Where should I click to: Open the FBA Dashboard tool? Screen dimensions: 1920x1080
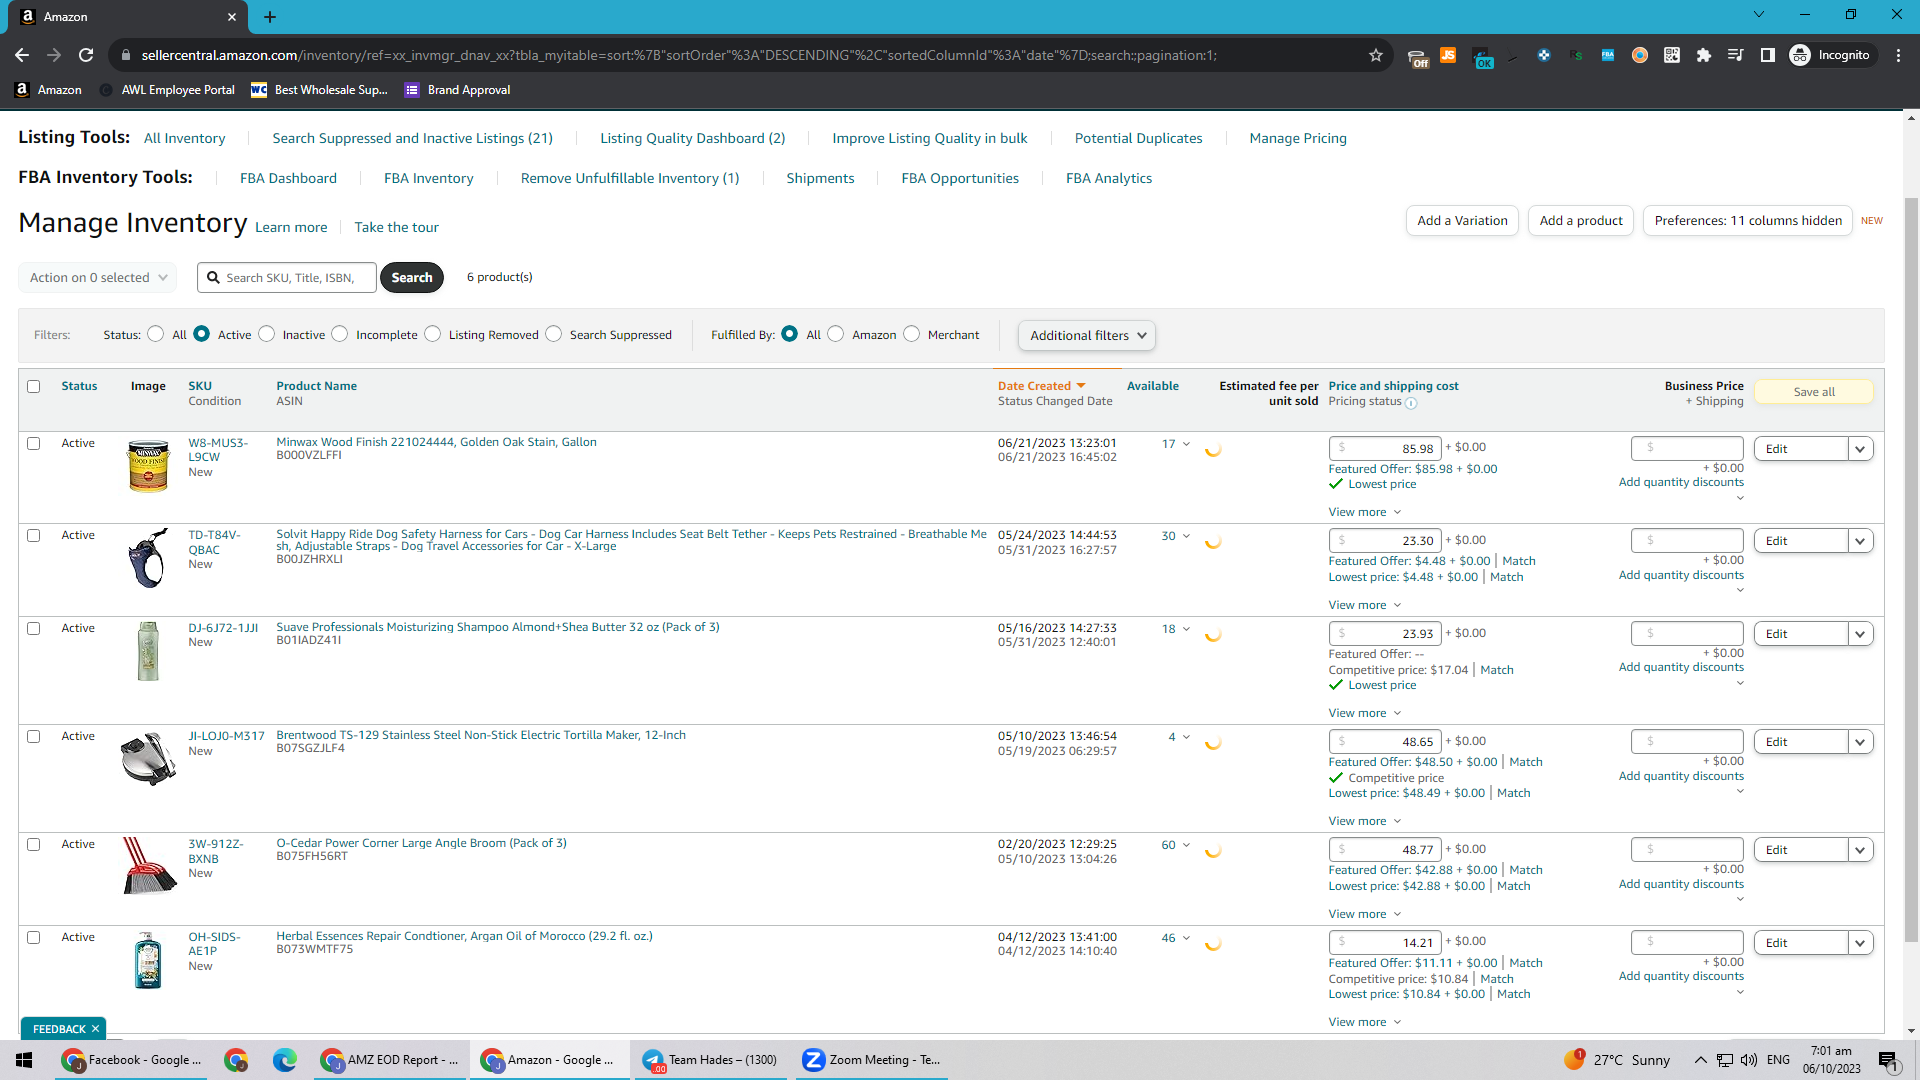[x=288, y=178]
